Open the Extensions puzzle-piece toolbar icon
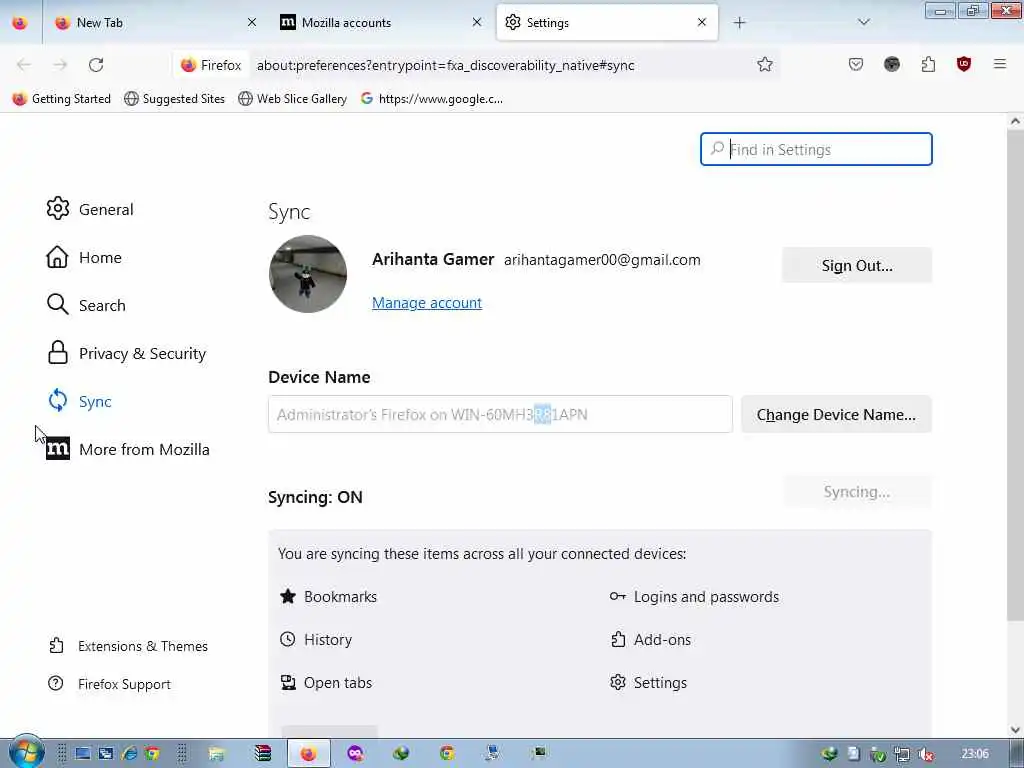 click(928, 64)
